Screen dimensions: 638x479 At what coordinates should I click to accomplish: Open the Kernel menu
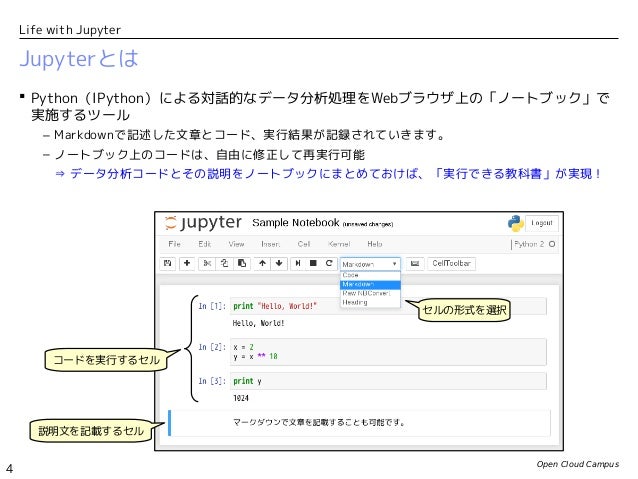[x=339, y=244]
